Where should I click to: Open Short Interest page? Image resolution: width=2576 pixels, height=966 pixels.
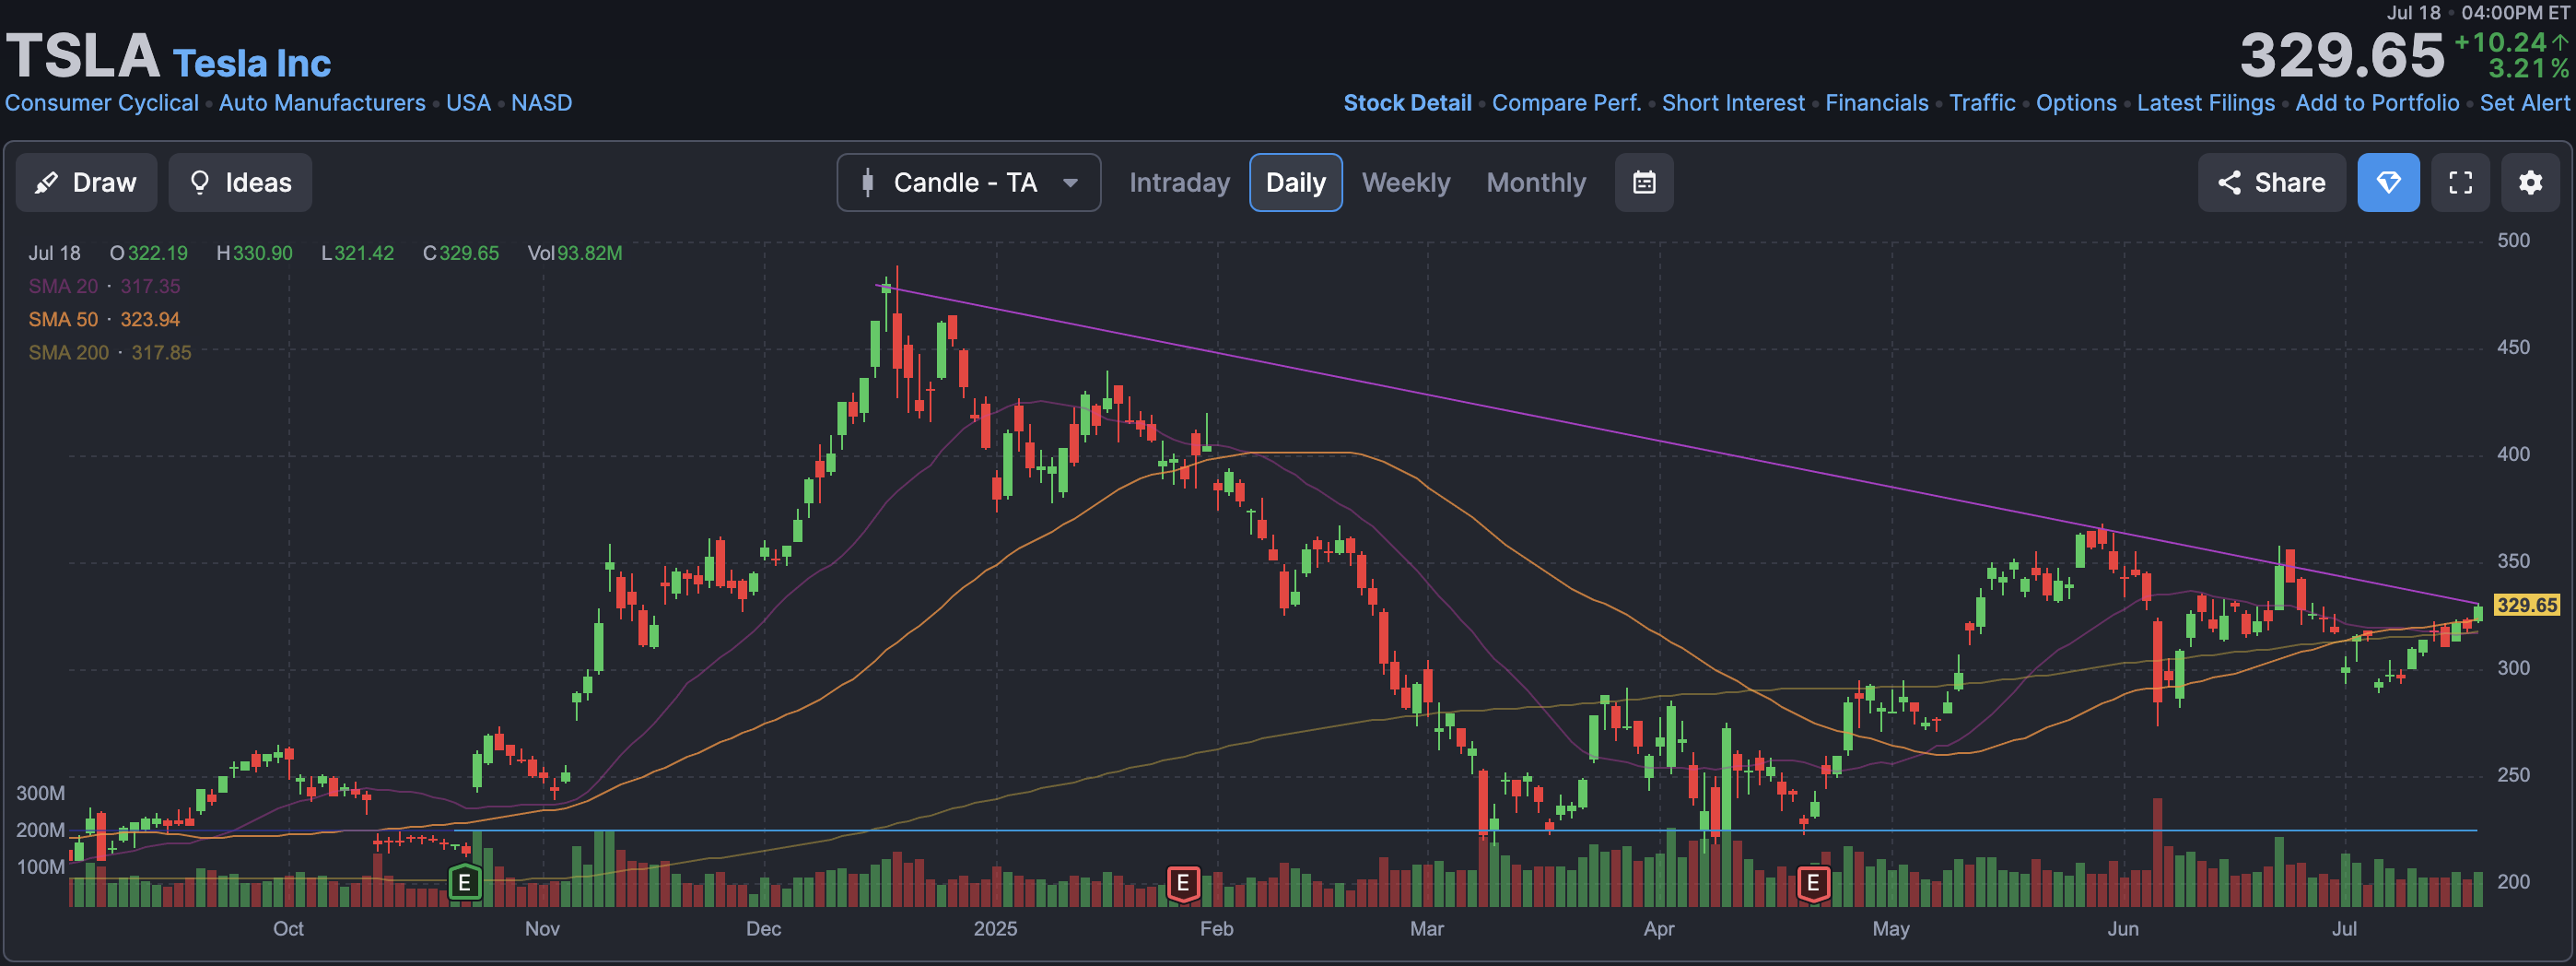1733,103
